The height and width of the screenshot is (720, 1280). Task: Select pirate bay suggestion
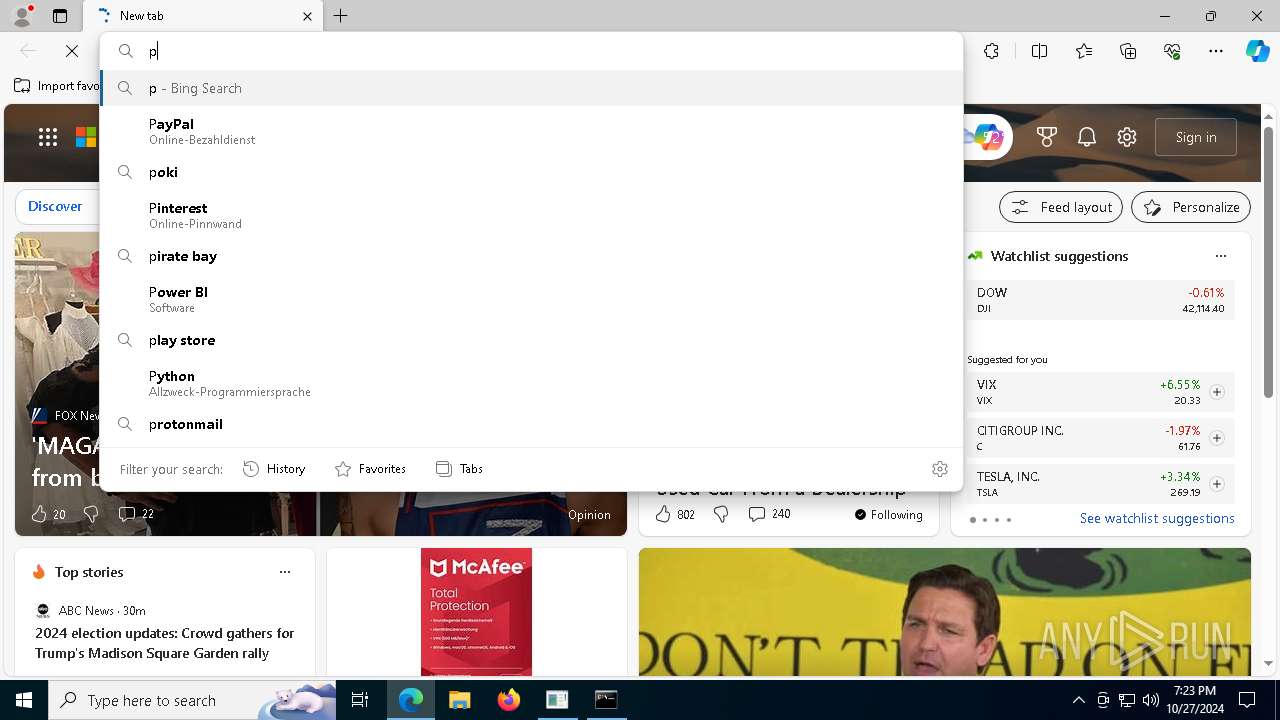[x=531, y=256]
